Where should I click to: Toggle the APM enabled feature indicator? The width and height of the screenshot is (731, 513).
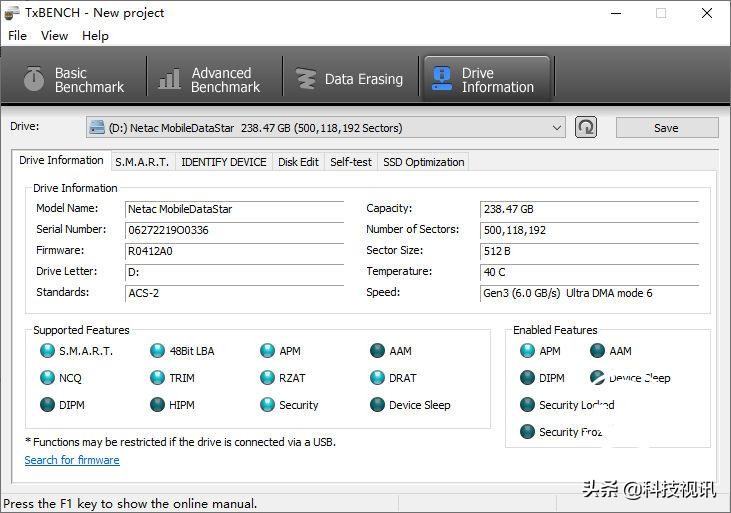pyautogui.click(x=527, y=351)
